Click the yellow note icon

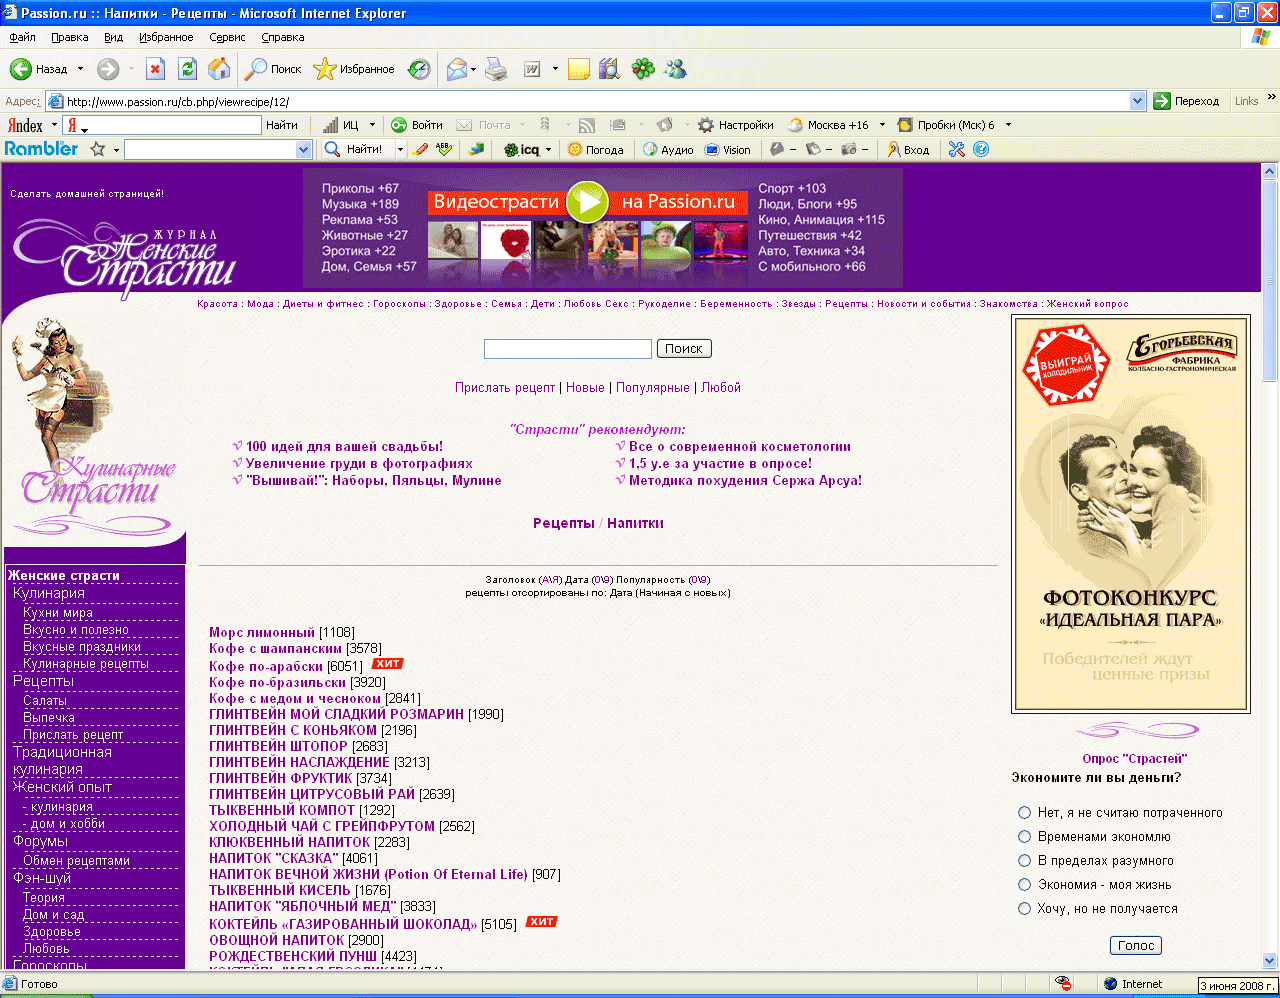point(578,69)
